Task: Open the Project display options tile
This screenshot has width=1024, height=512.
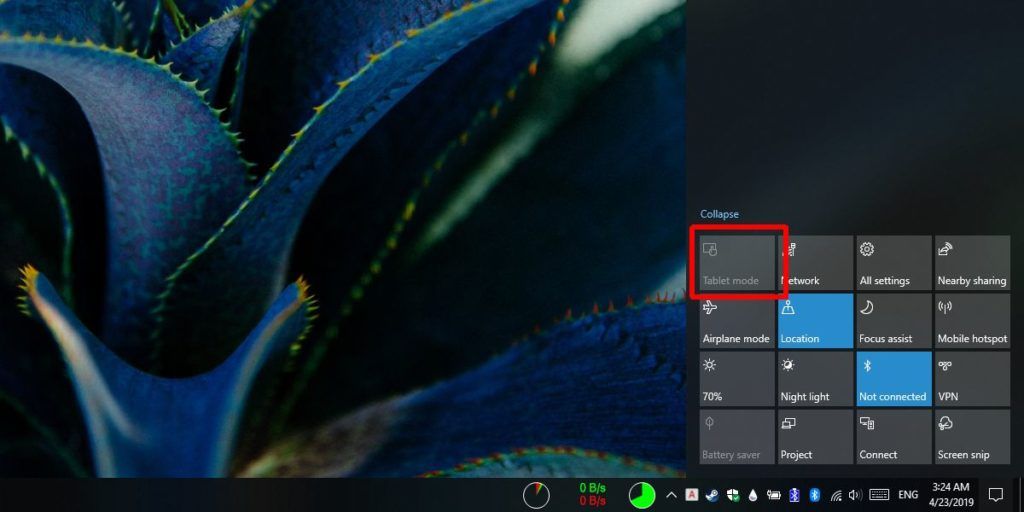Action: coord(815,437)
